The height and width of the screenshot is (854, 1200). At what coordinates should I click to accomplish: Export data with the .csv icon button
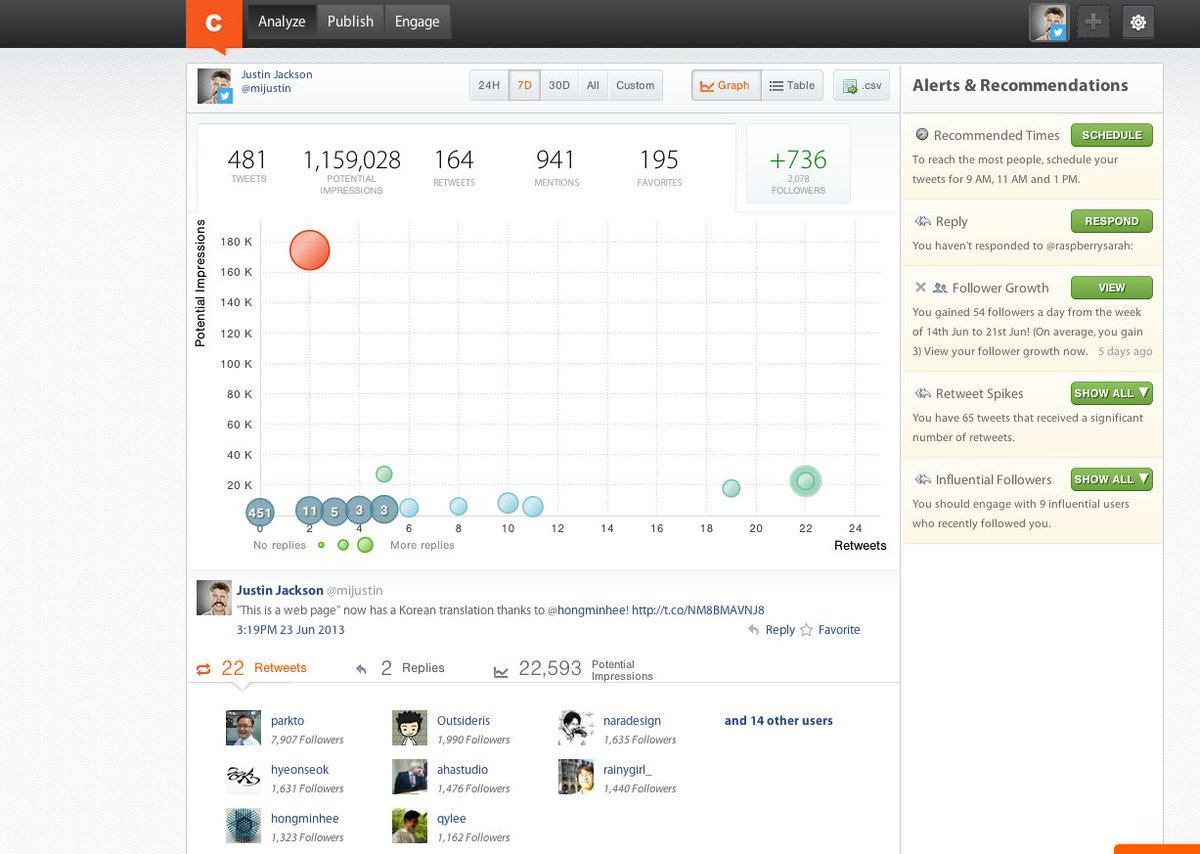[x=861, y=86]
